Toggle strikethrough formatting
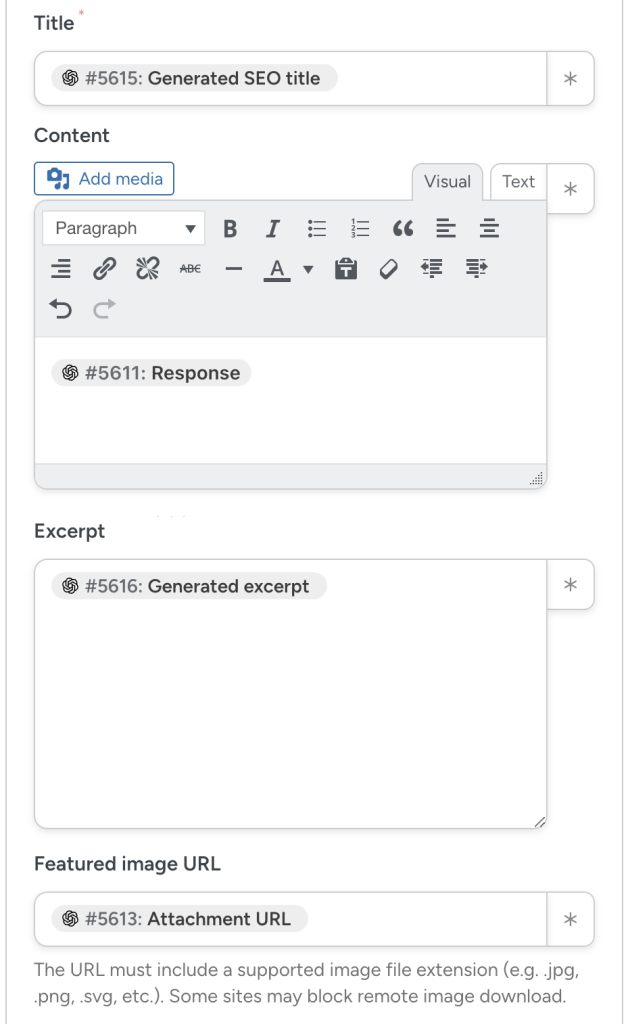Viewport: 630px width, 1024px height. (x=190, y=268)
